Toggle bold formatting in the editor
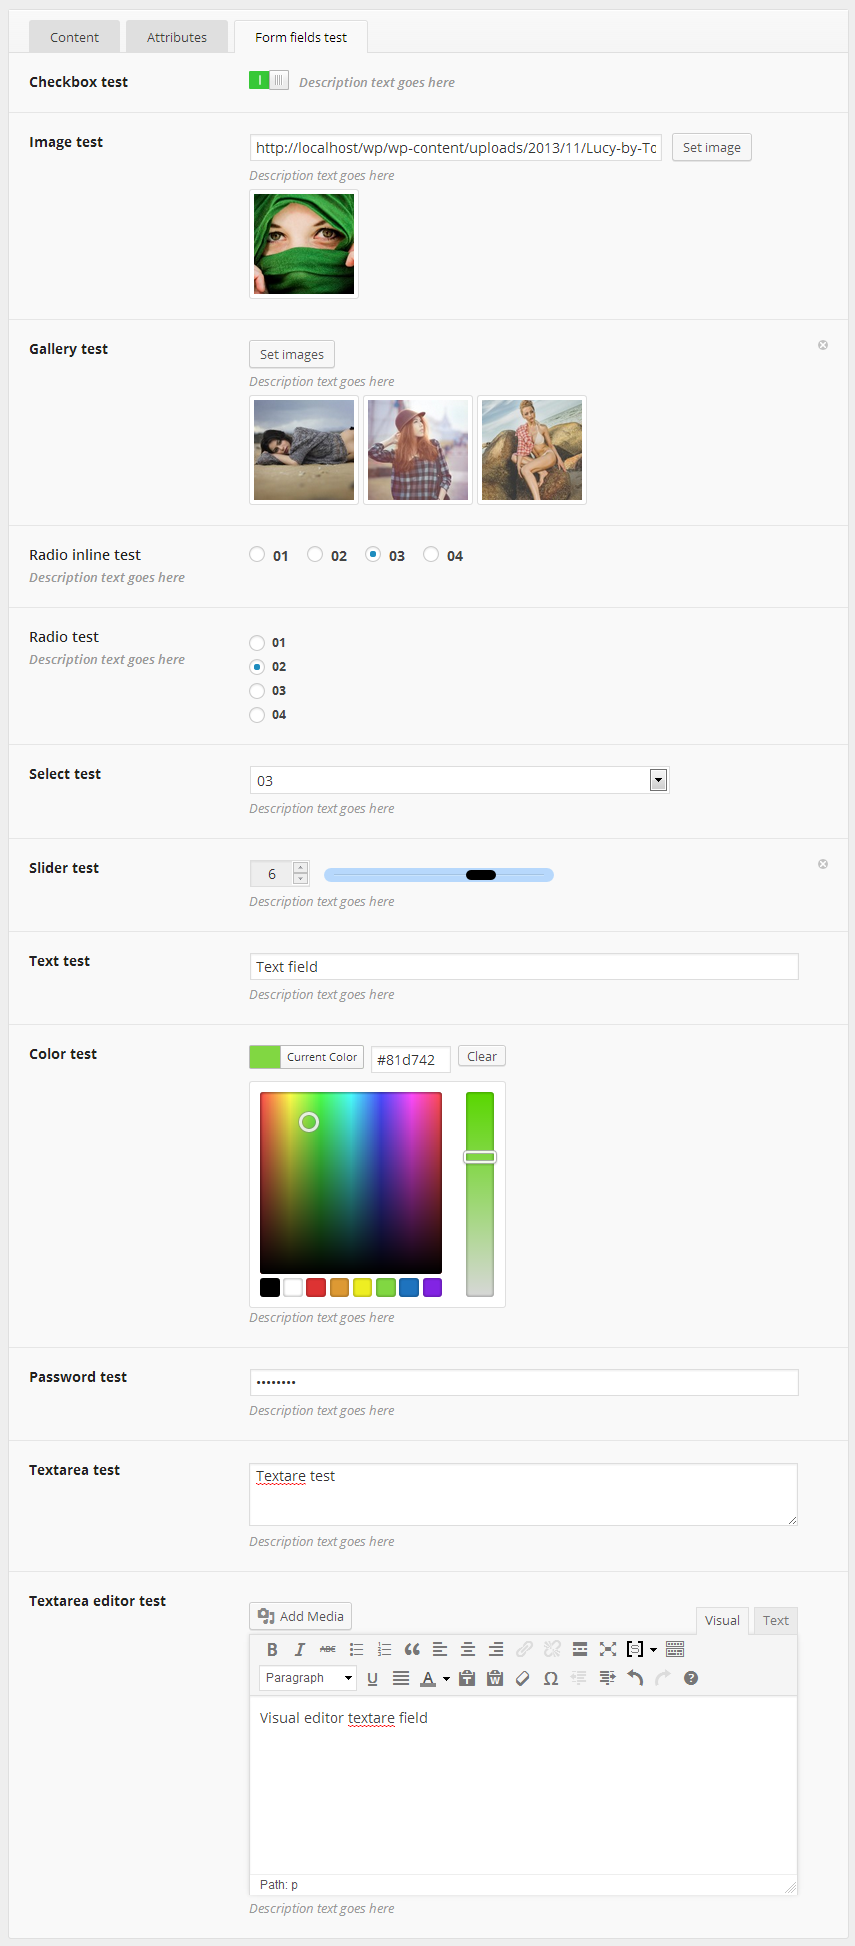Viewport: 855px width, 1946px height. (x=272, y=1650)
